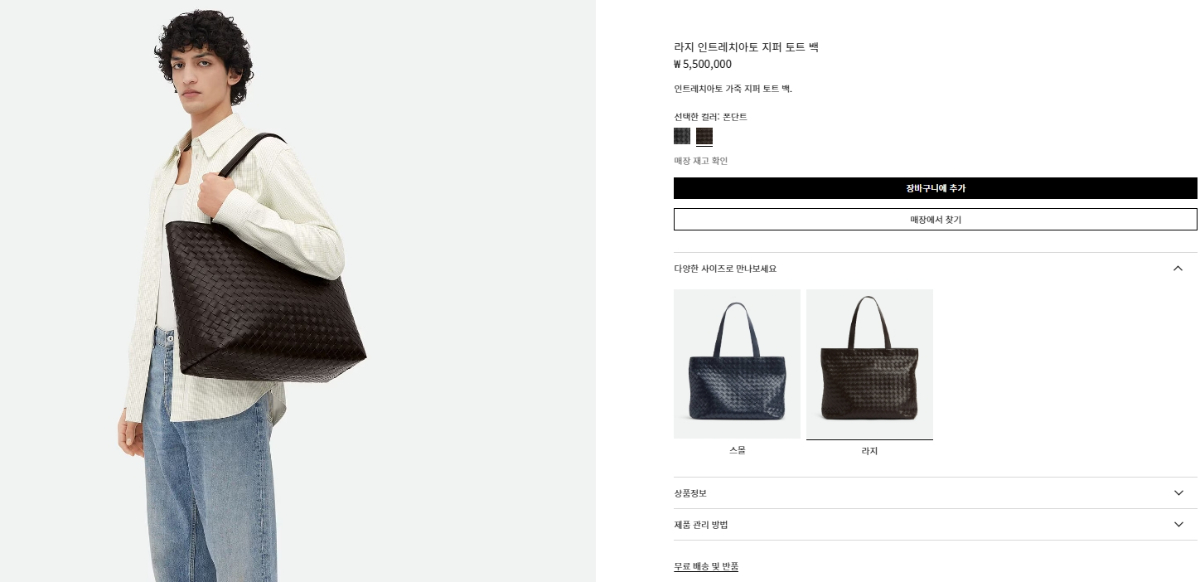Image resolution: width=1200 pixels, height=582 pixels.
Task: Select the 라지 size label
Action: 869,451
